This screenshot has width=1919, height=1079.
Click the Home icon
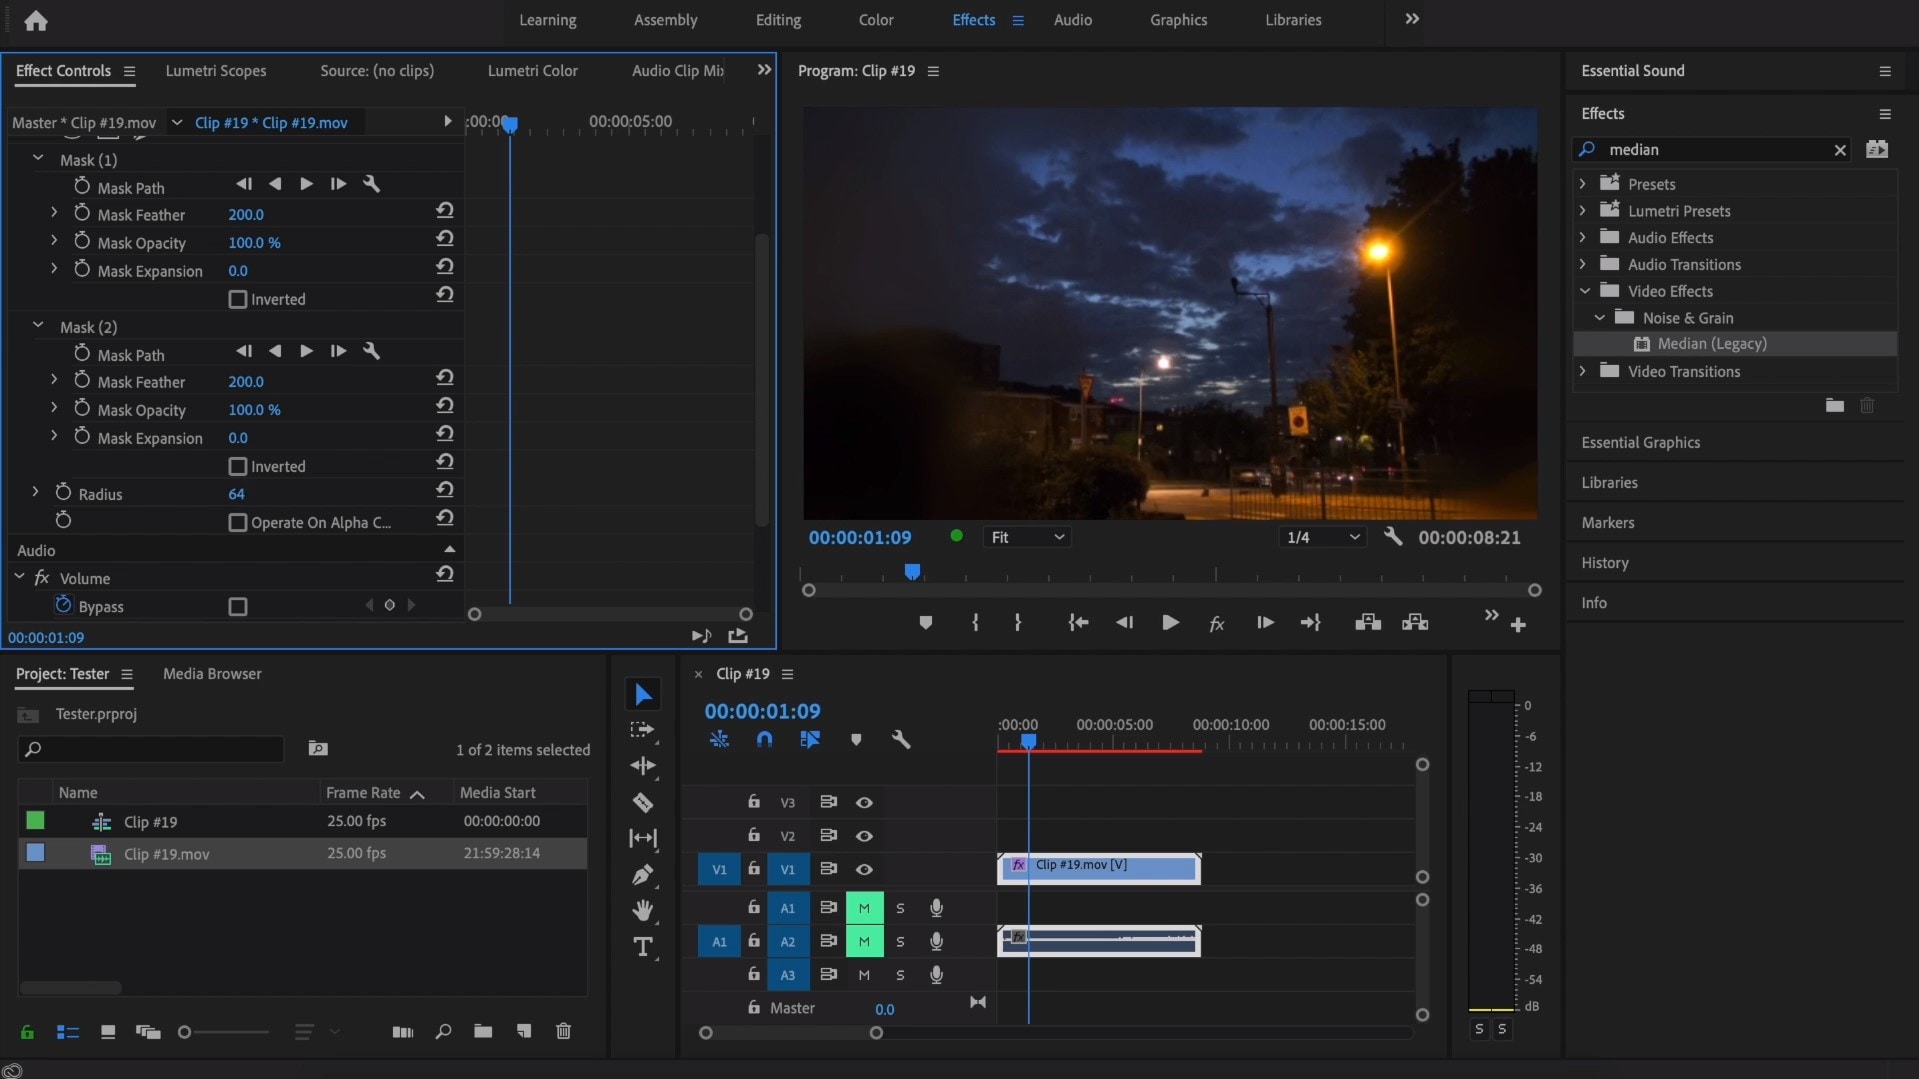(36, 21)
